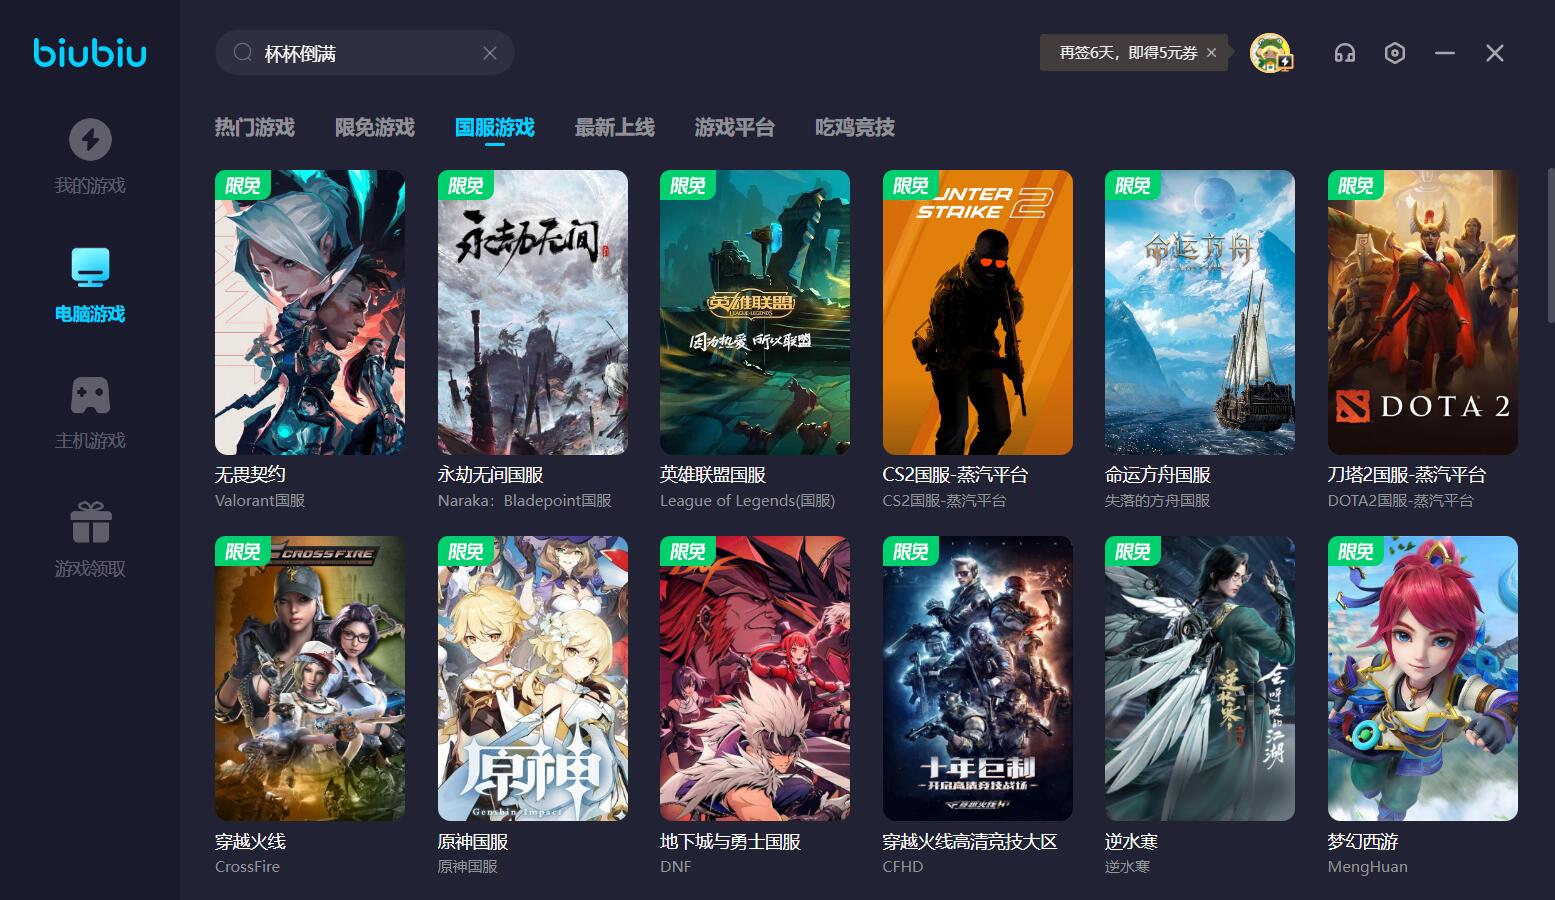Switch to the 热门游戏 tab
1555x900 pixels.
pyautogui.click(x=255, y=128)
